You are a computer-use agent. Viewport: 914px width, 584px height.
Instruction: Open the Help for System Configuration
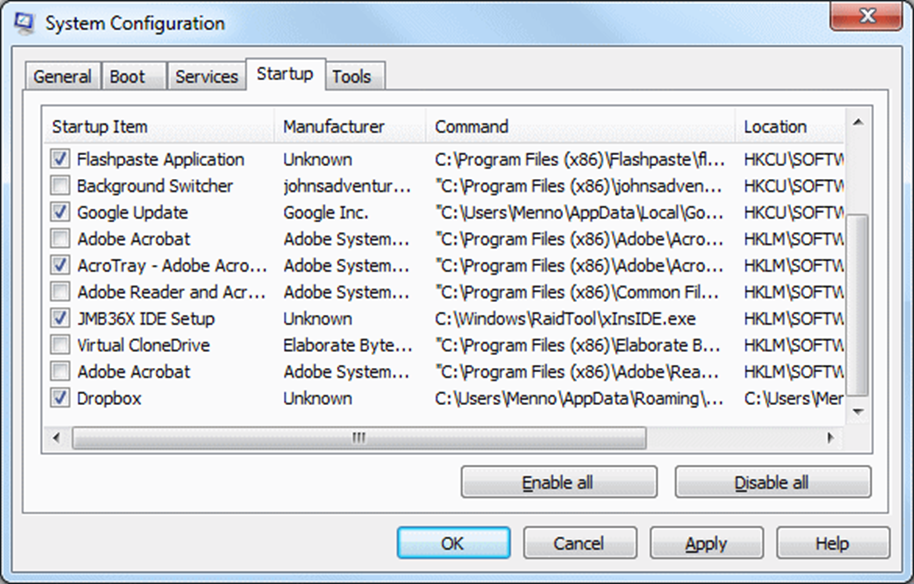832,543
